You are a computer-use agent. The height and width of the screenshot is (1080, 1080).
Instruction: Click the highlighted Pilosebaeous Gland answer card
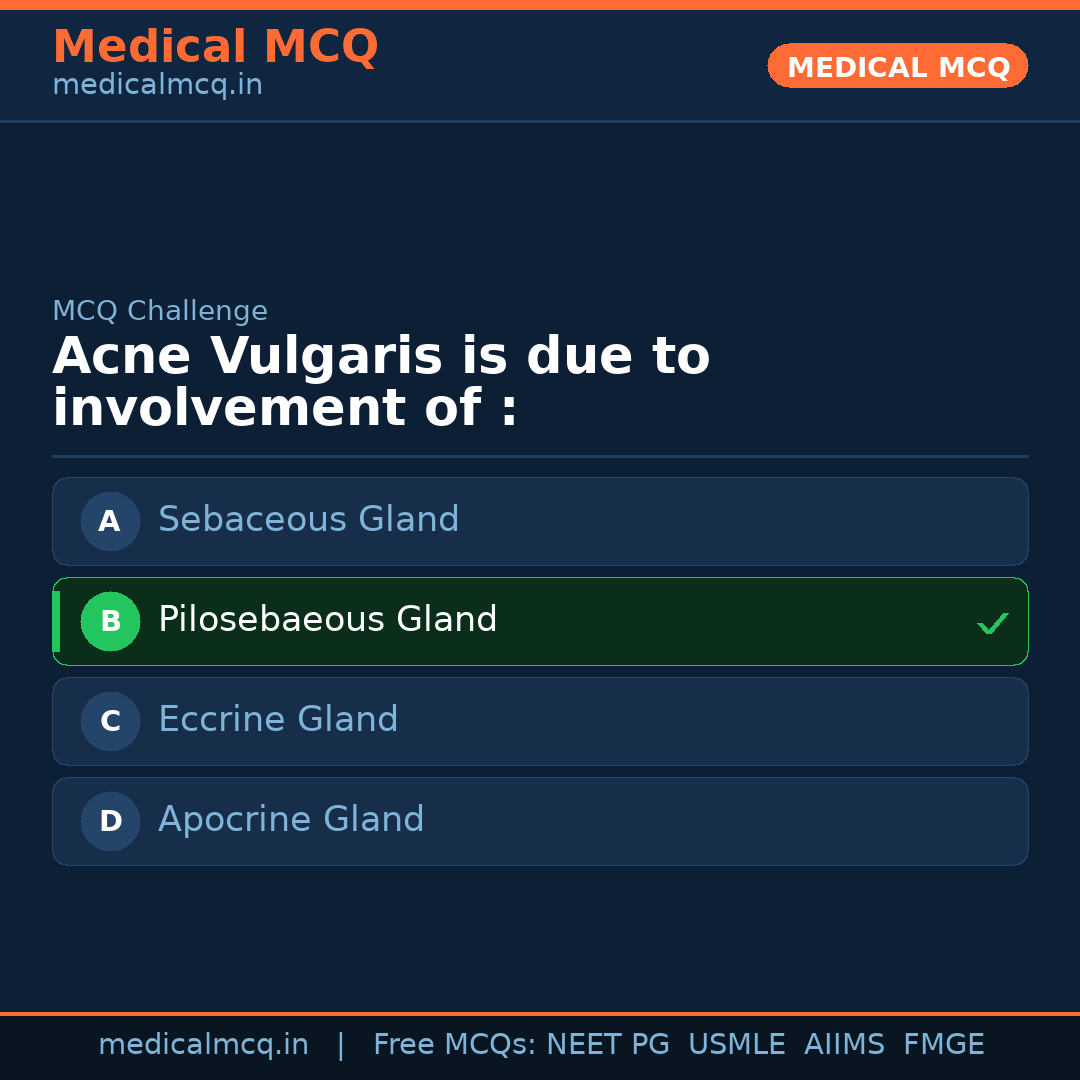tap(540, 621)
